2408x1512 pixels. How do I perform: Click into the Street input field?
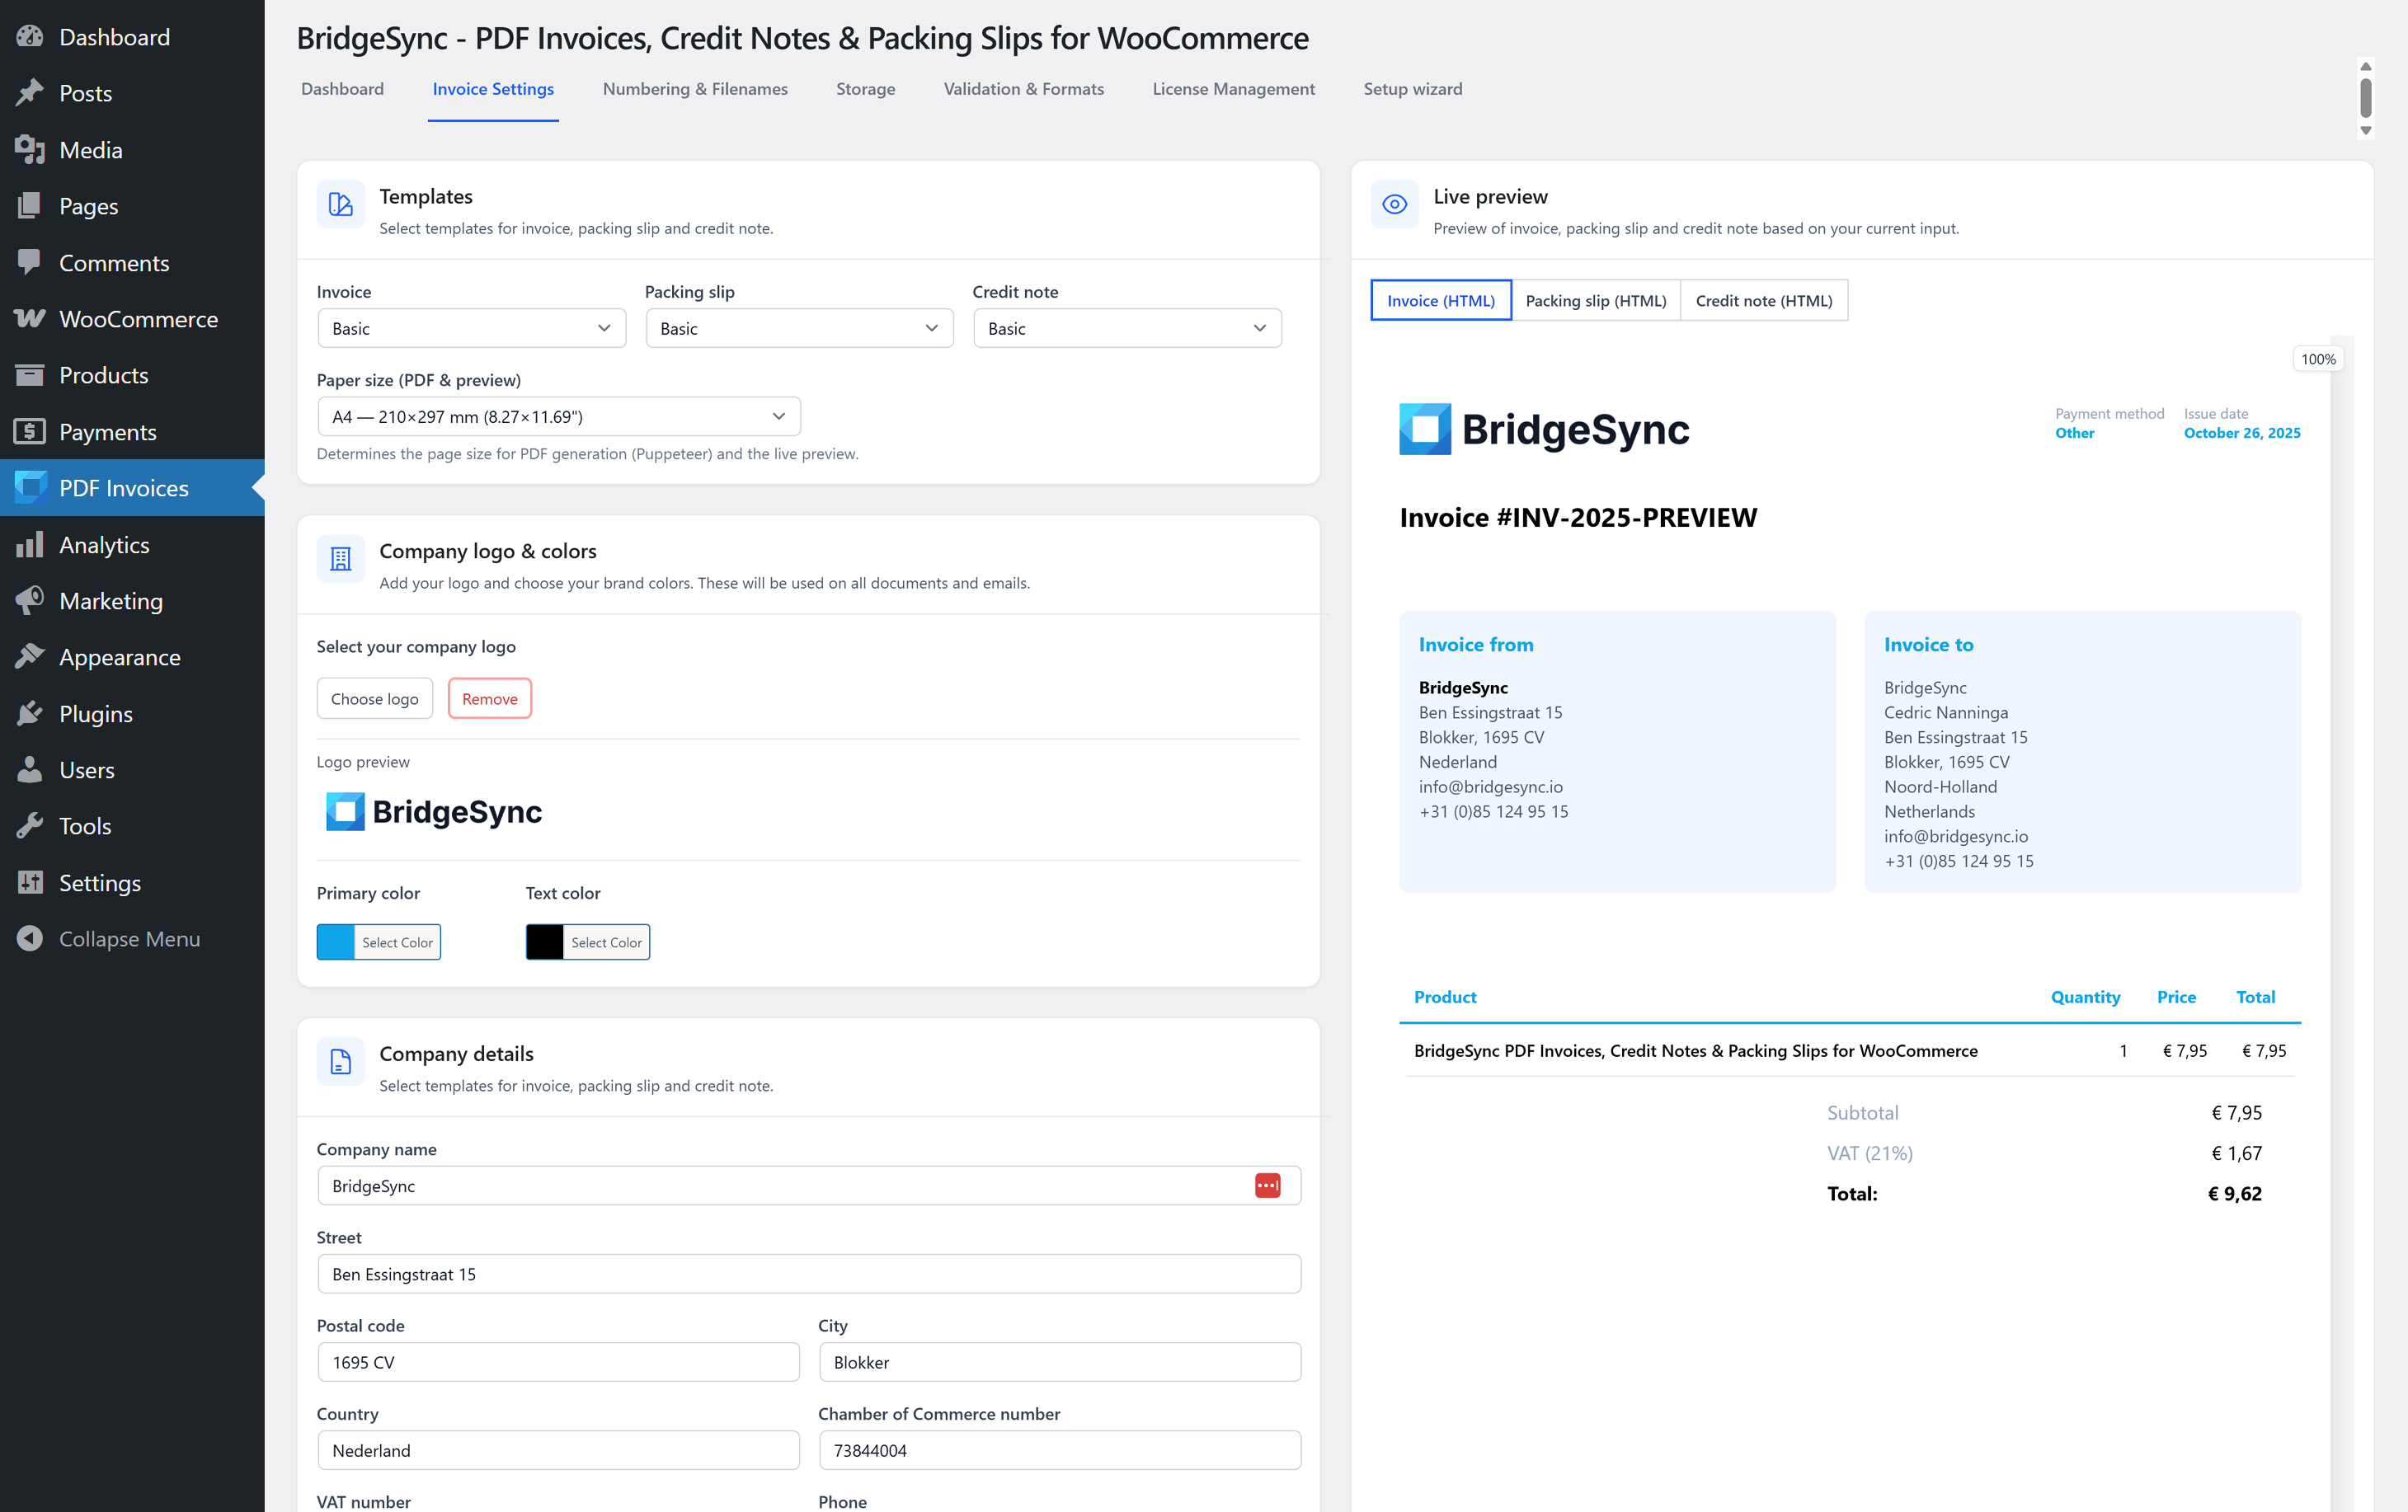pos(808,1274)
